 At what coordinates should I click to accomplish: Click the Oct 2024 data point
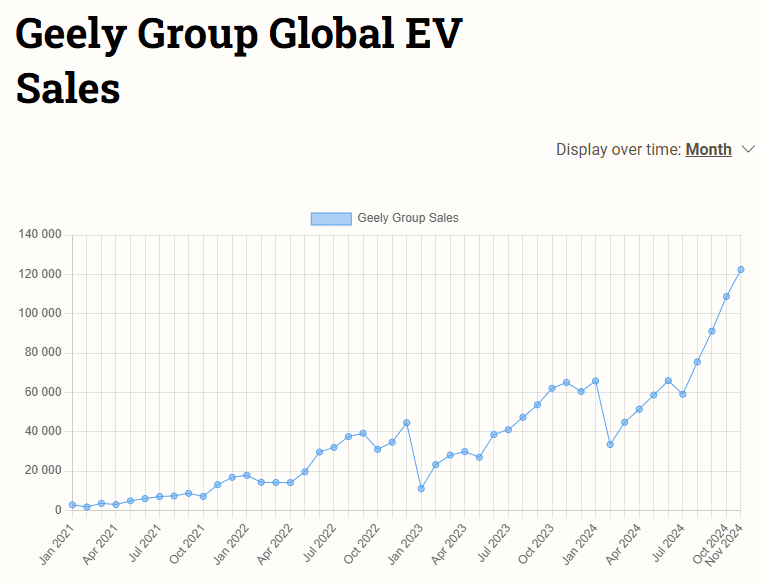(x=727, y=296)
